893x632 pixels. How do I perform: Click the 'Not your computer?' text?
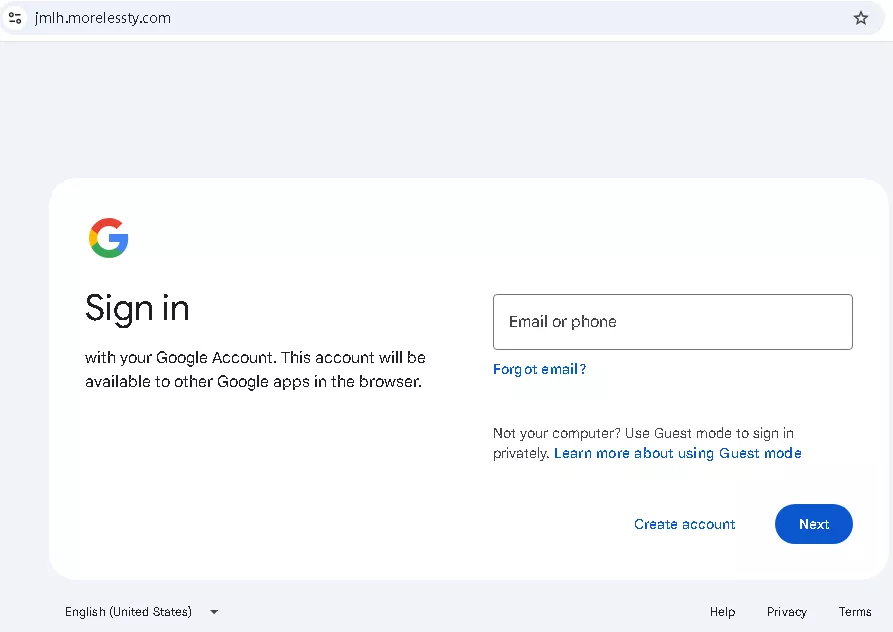tap(556, 433)
